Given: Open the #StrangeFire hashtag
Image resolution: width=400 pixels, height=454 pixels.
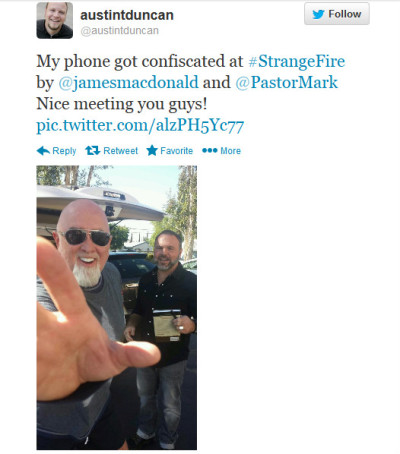Looking at the screenshot, I should [x=297, y=61].
